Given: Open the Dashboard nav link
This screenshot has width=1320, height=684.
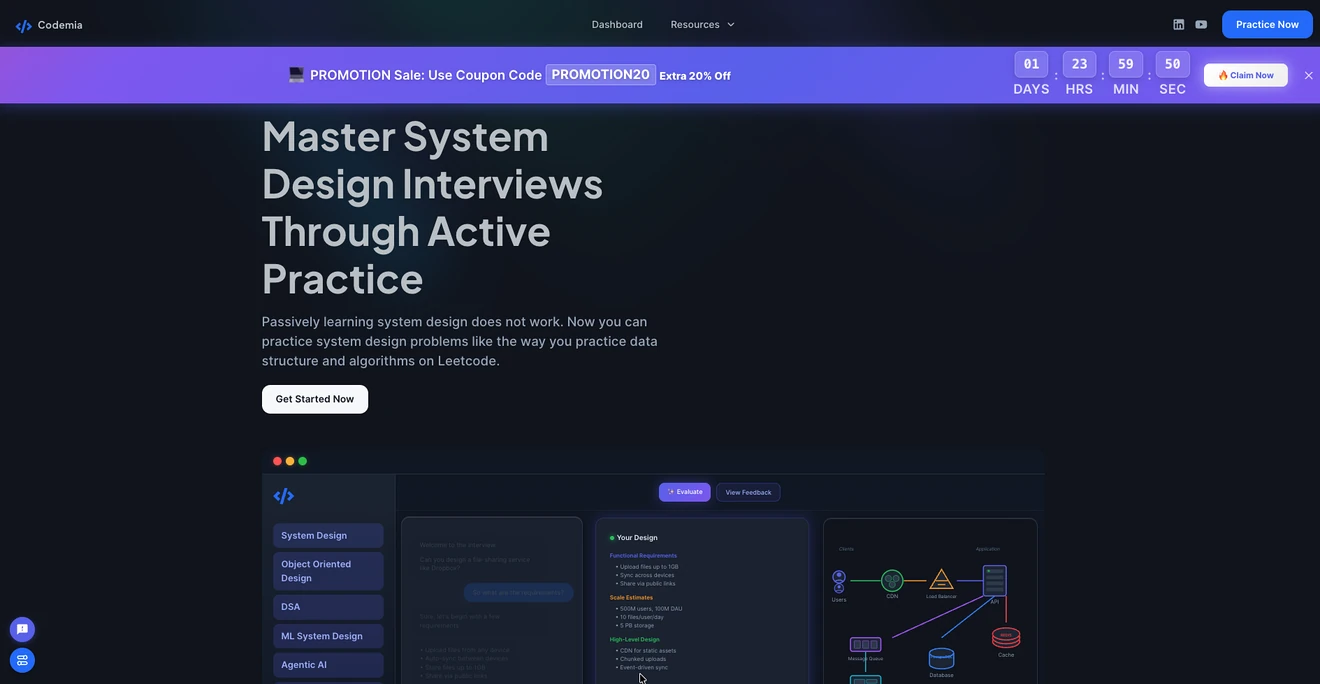Looking at the screenshot, I should point(617,24).
